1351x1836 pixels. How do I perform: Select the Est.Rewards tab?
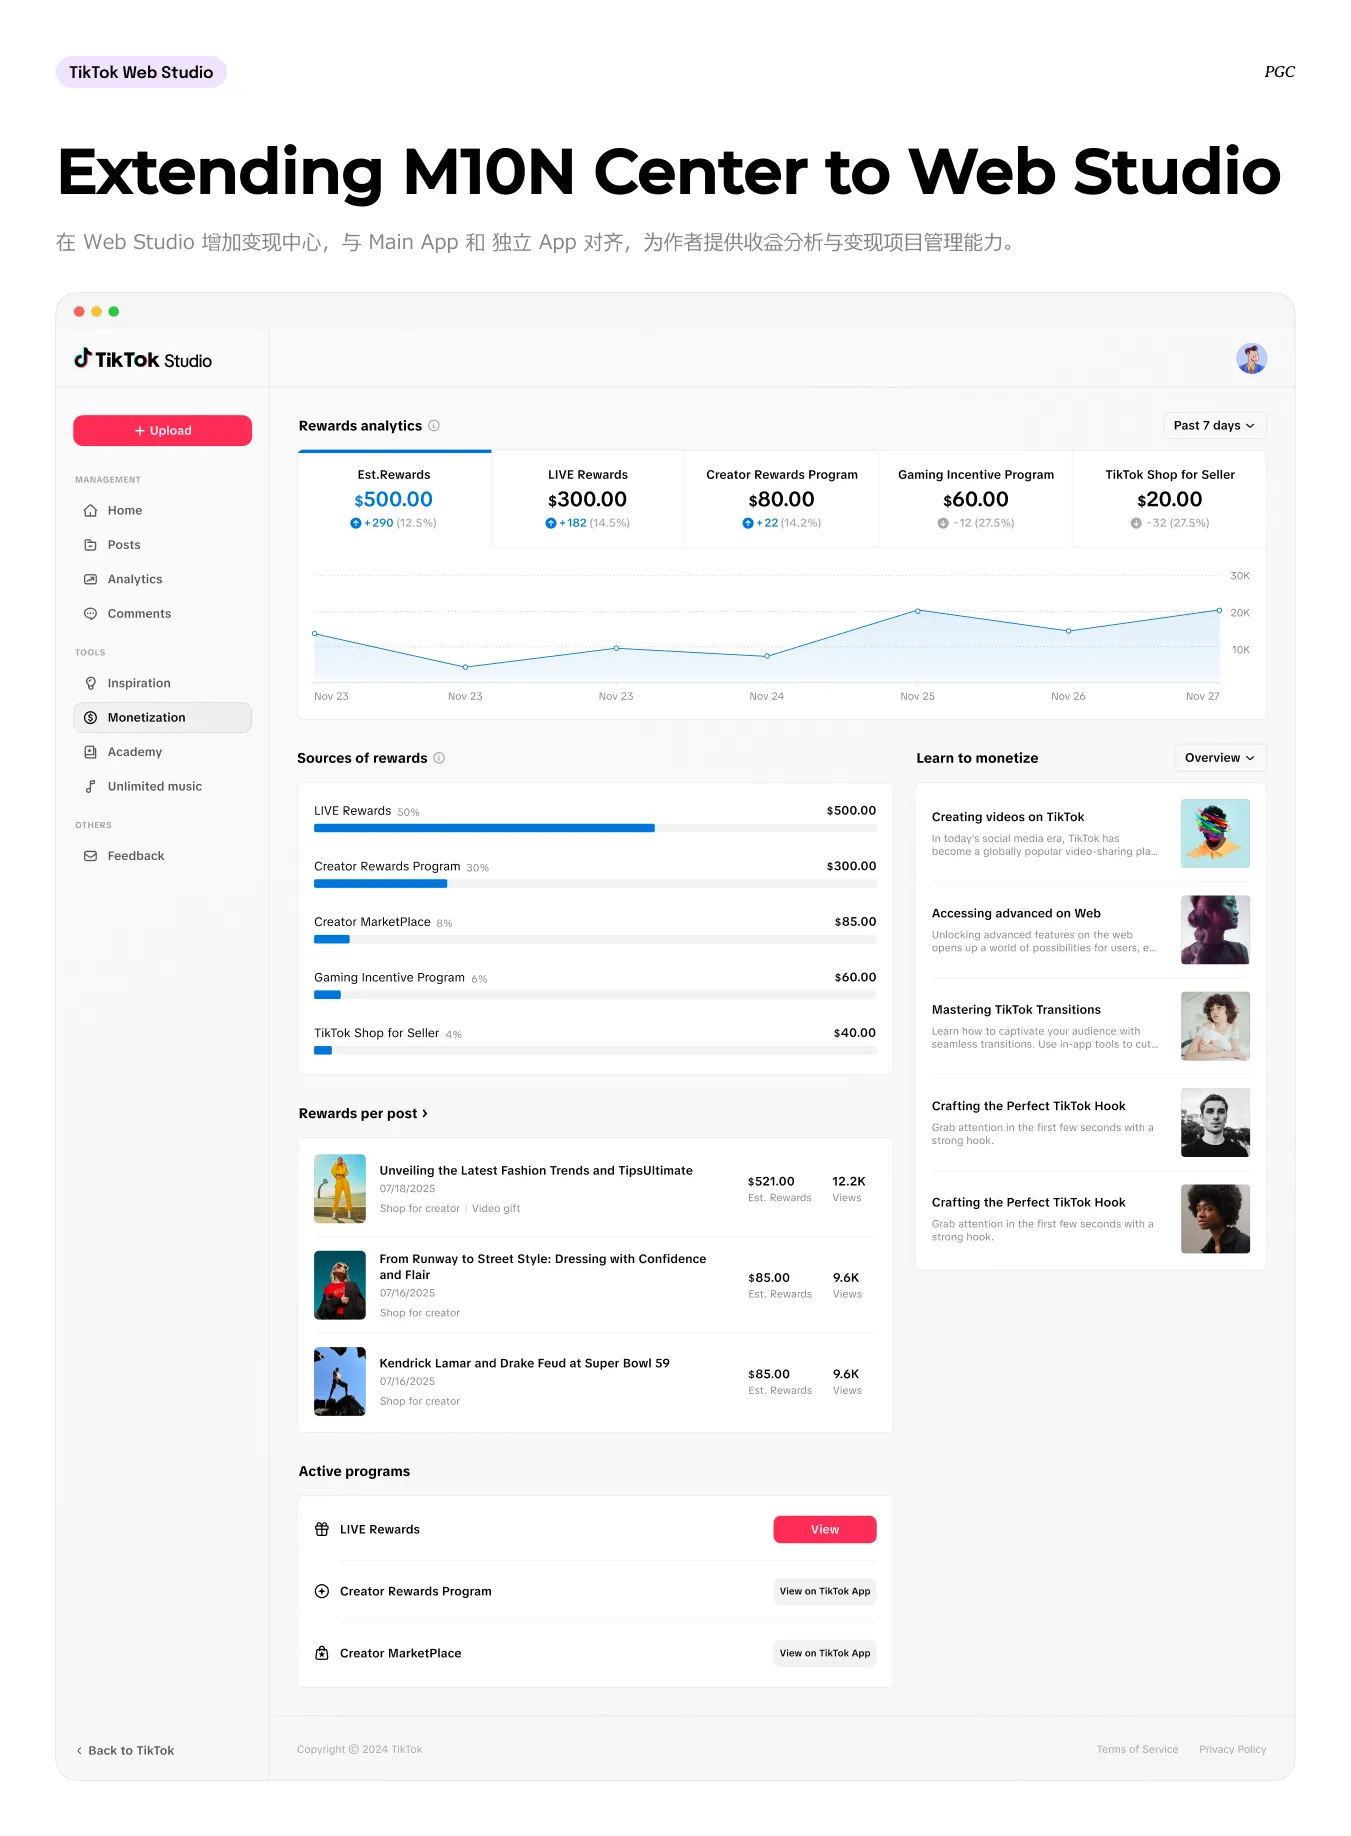394,498
